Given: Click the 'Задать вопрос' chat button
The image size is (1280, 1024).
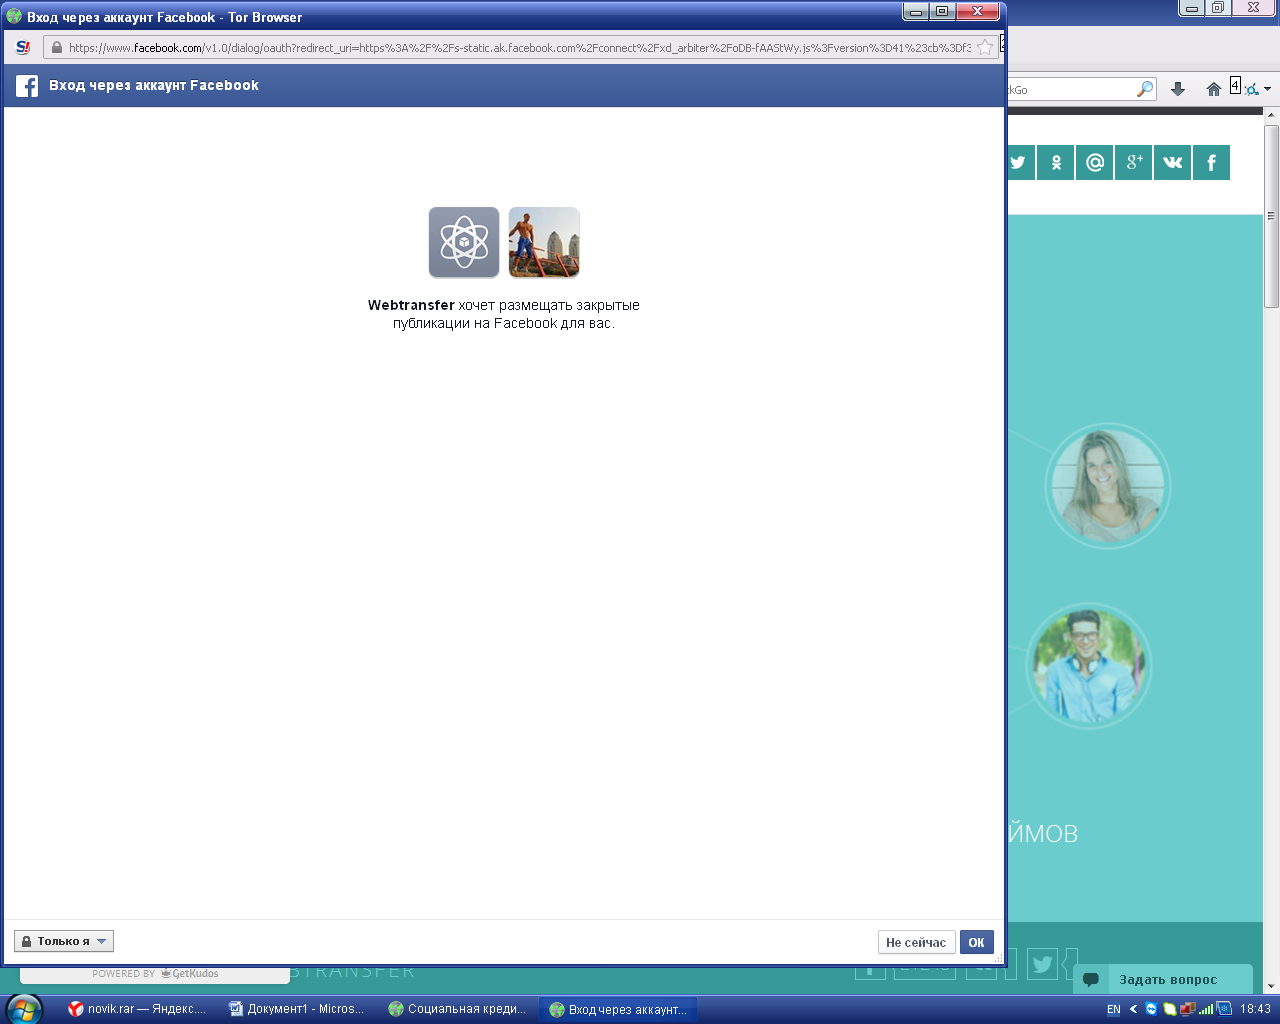Looking at the screenshot, I should coord(1163,979).
